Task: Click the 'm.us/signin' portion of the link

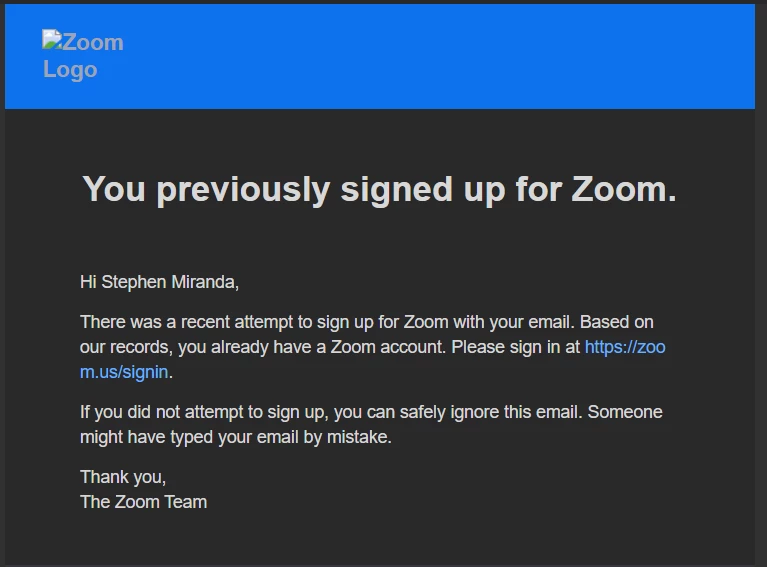Action: 124,372
